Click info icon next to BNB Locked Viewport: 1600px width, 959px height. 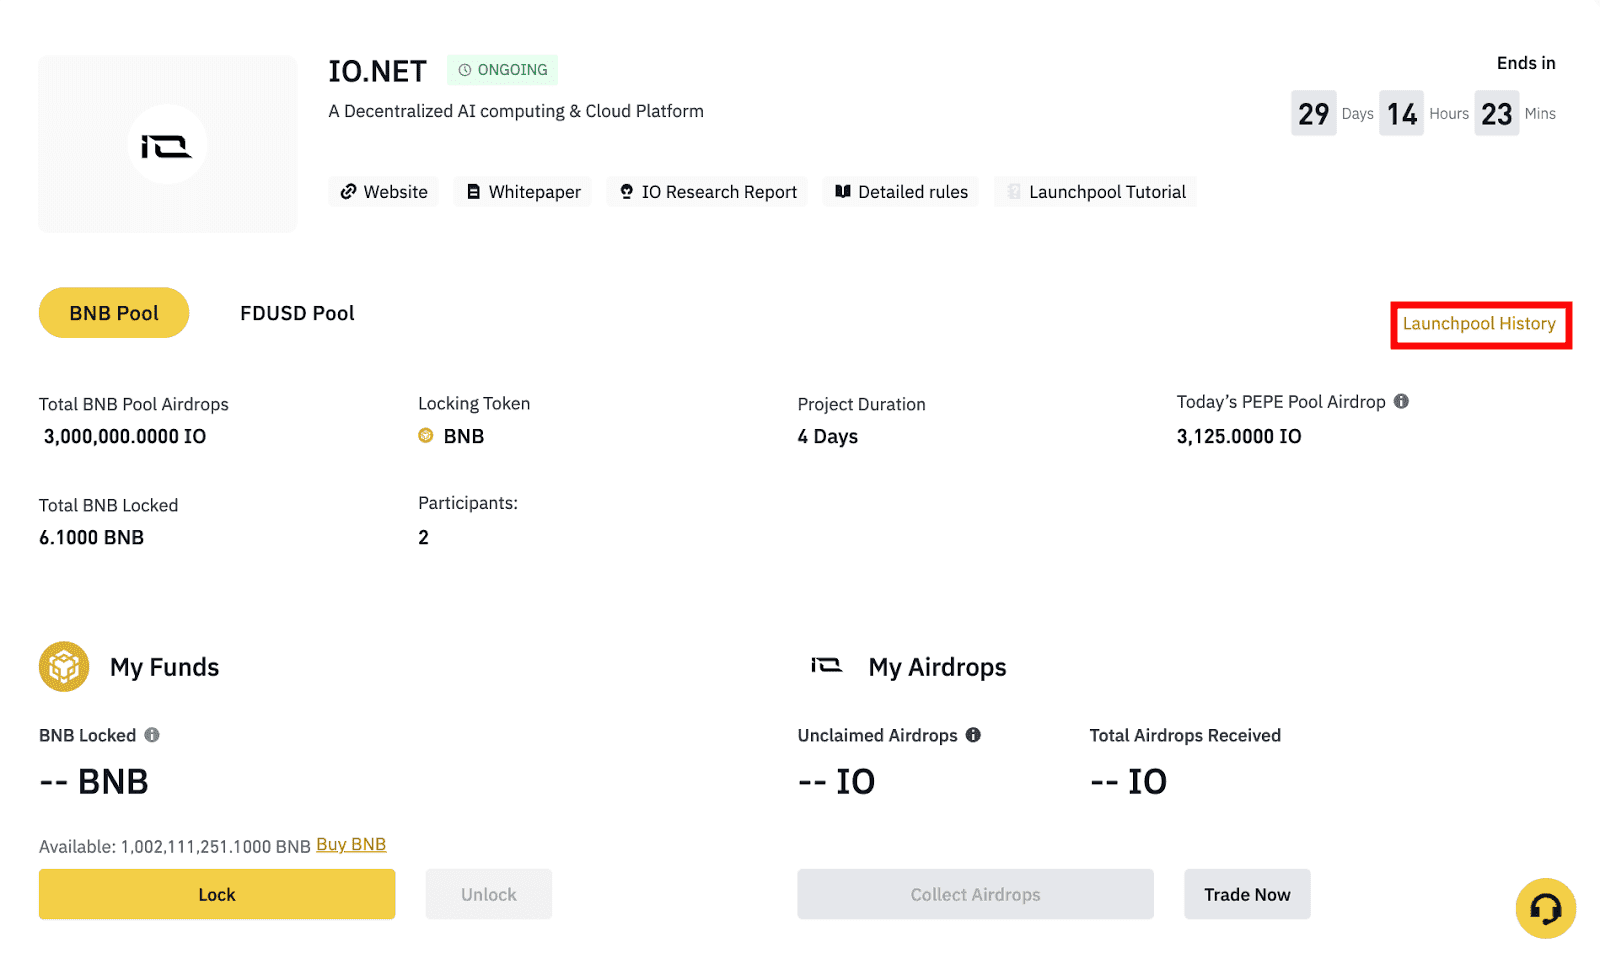152,735
